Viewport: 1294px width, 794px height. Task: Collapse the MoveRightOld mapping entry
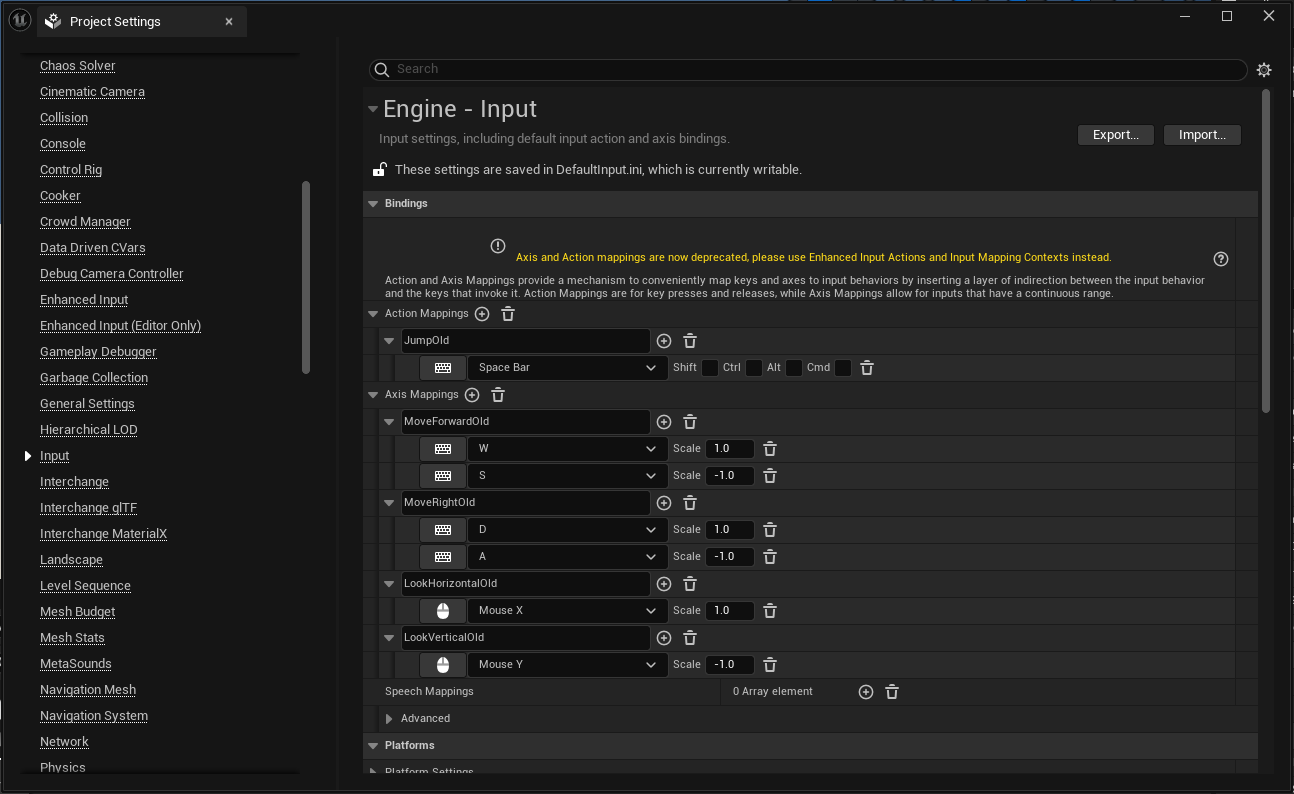[x=389, y=503]
